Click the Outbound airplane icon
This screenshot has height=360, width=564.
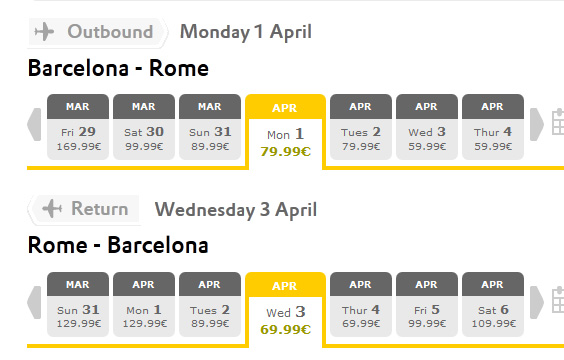pyautogui.click(x=44, y=32)
